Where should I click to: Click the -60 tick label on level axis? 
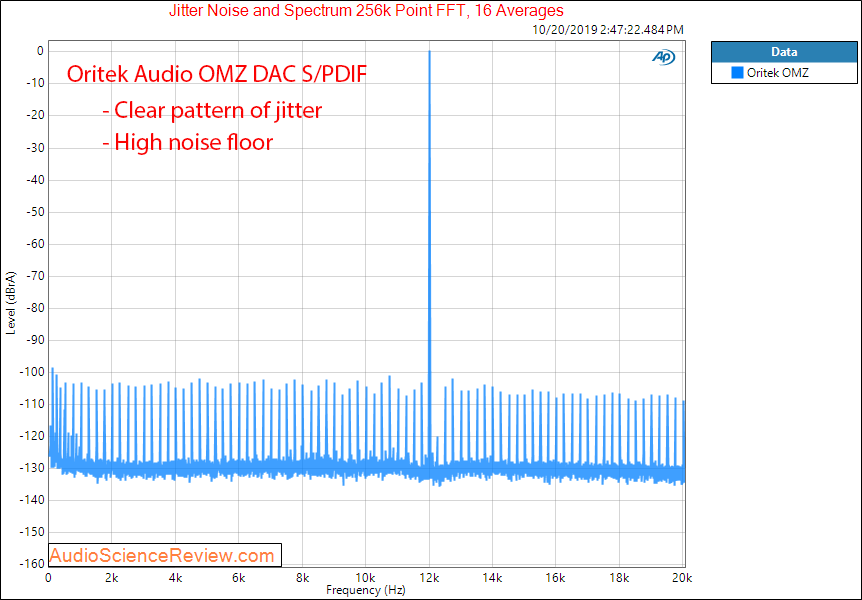click(34, 244)
